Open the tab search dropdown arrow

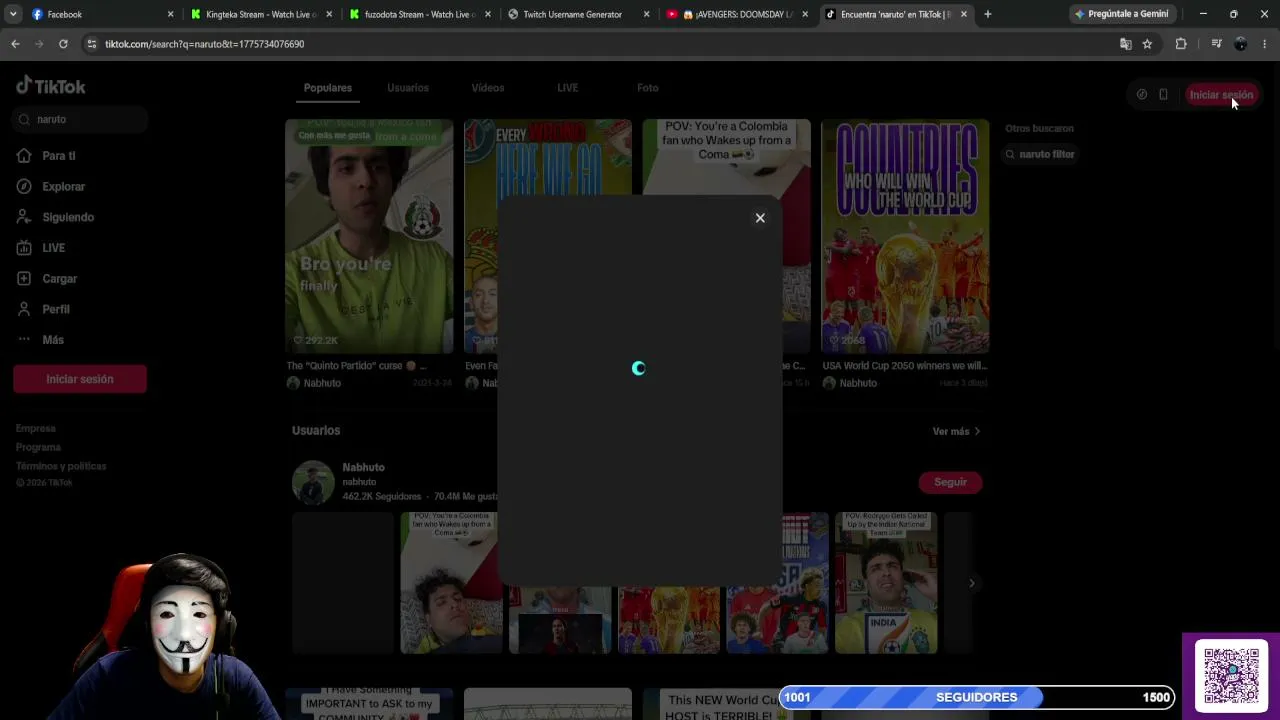tap(13, 14)
